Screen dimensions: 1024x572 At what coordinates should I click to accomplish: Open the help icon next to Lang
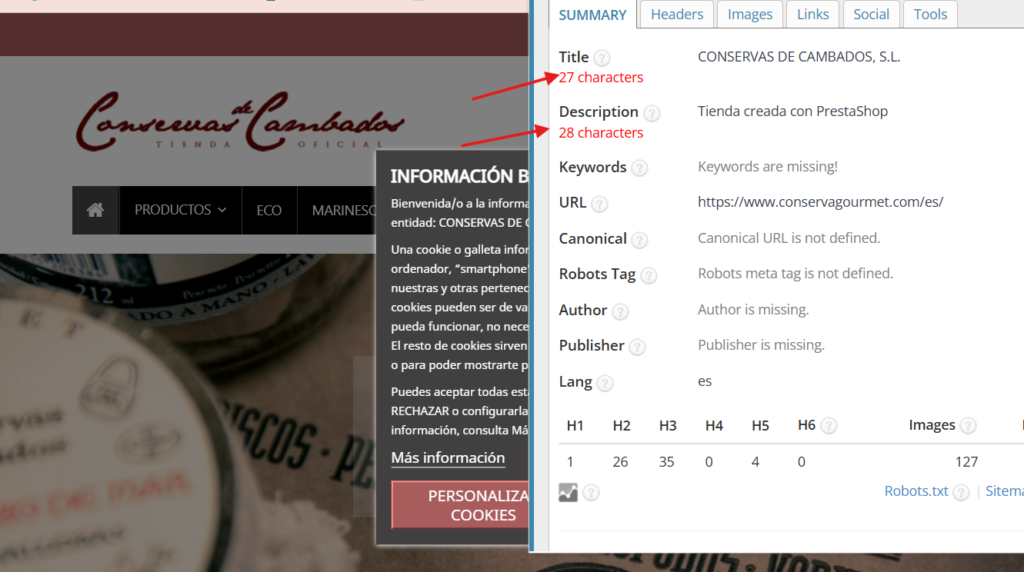click(x=605, y=383)
